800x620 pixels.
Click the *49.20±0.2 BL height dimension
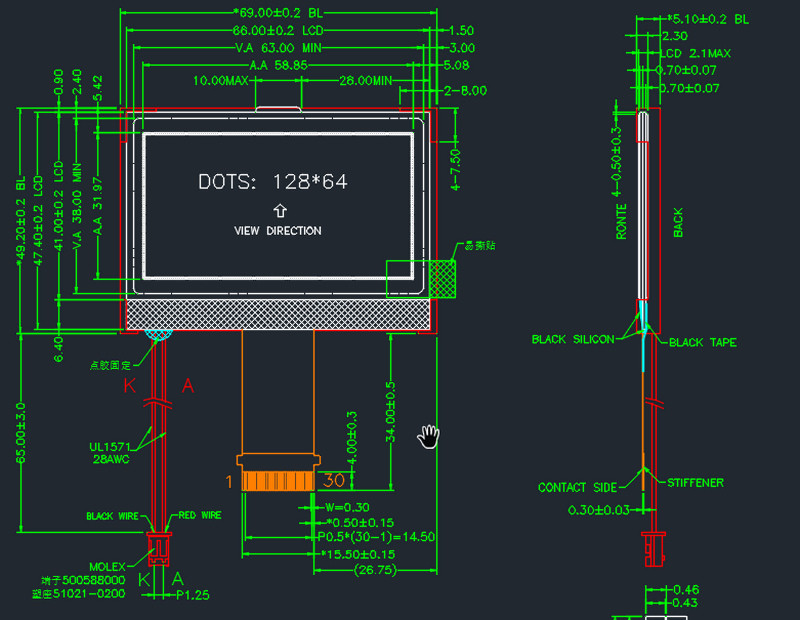coord(20,222)
